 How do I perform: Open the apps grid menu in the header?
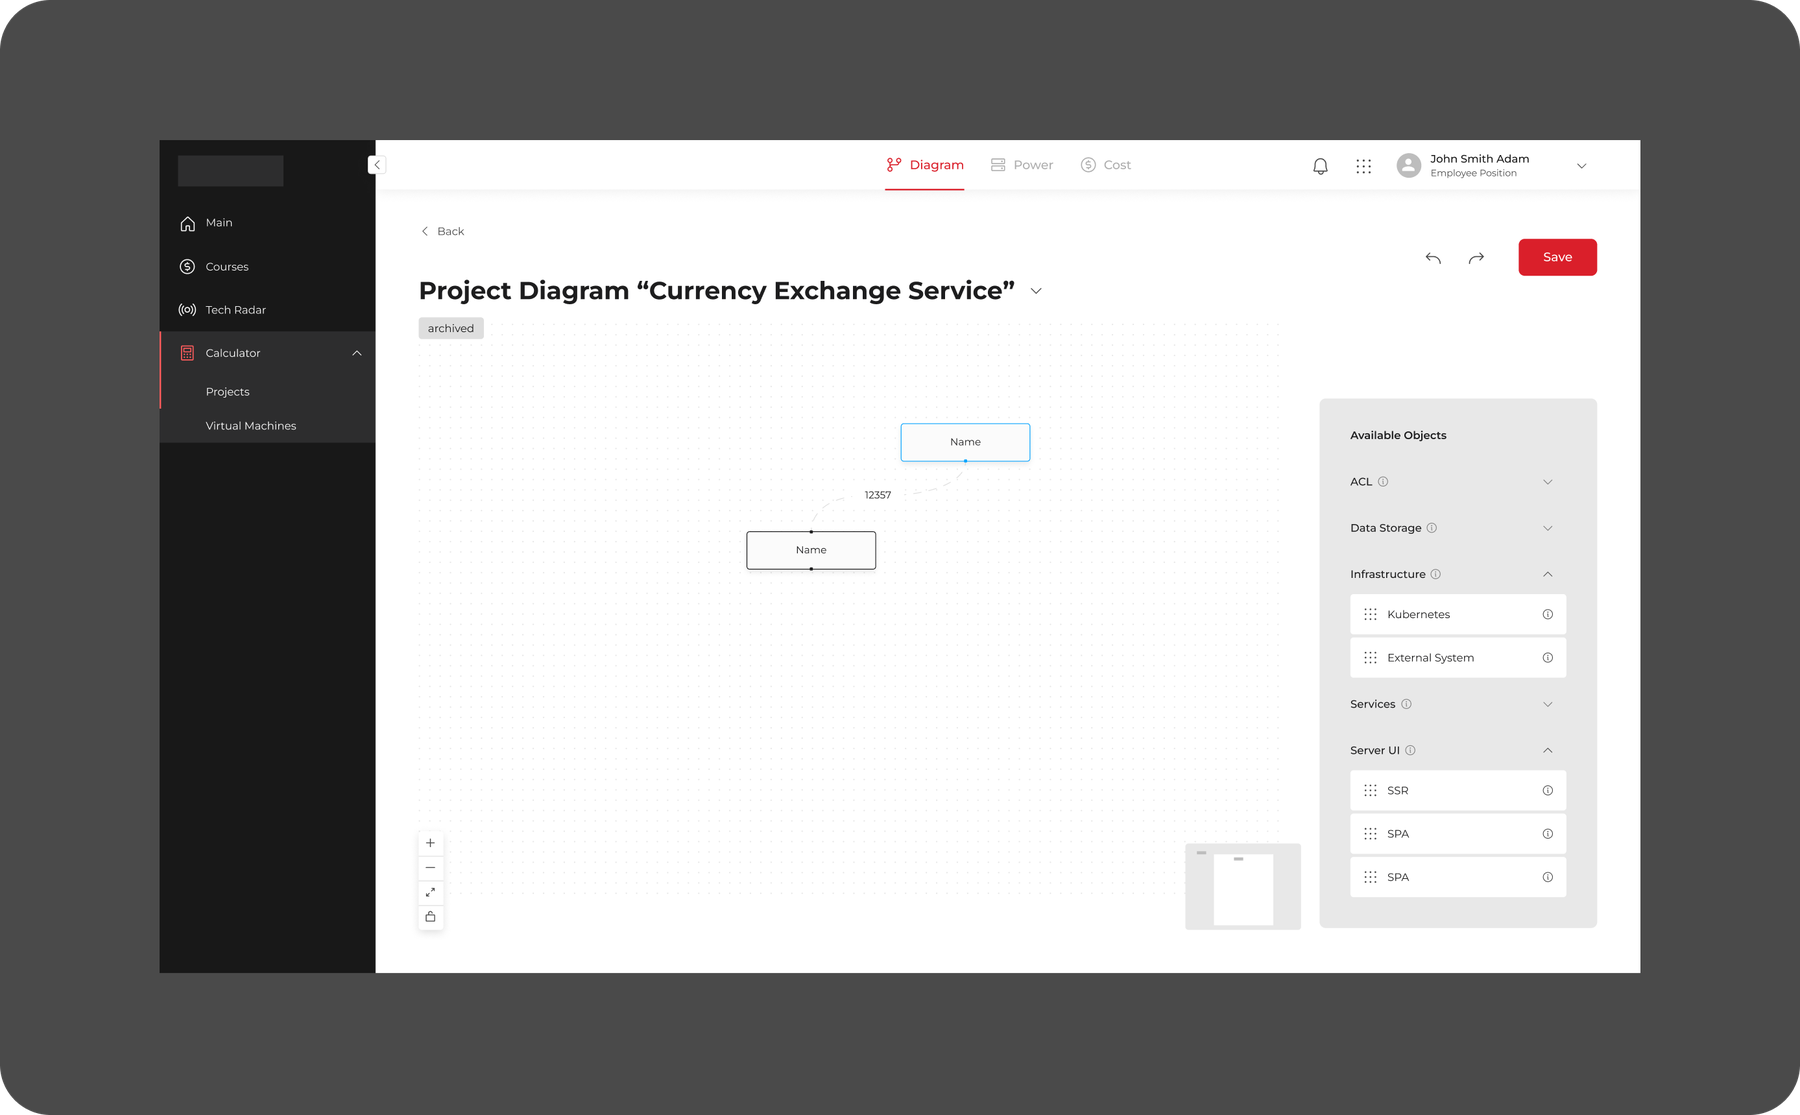tap(1363, 166)
